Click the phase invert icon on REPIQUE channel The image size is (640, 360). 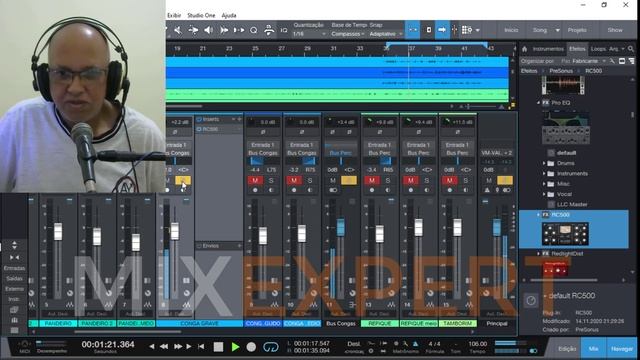tap(380, 132)
